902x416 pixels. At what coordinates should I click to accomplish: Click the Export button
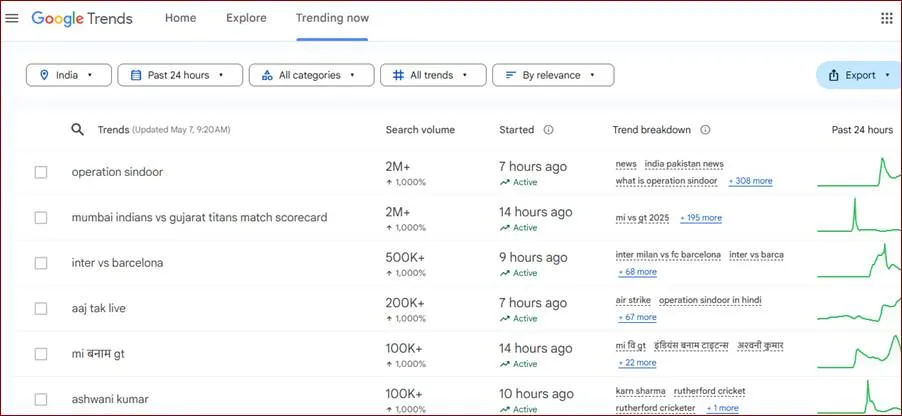pos(859,75)
